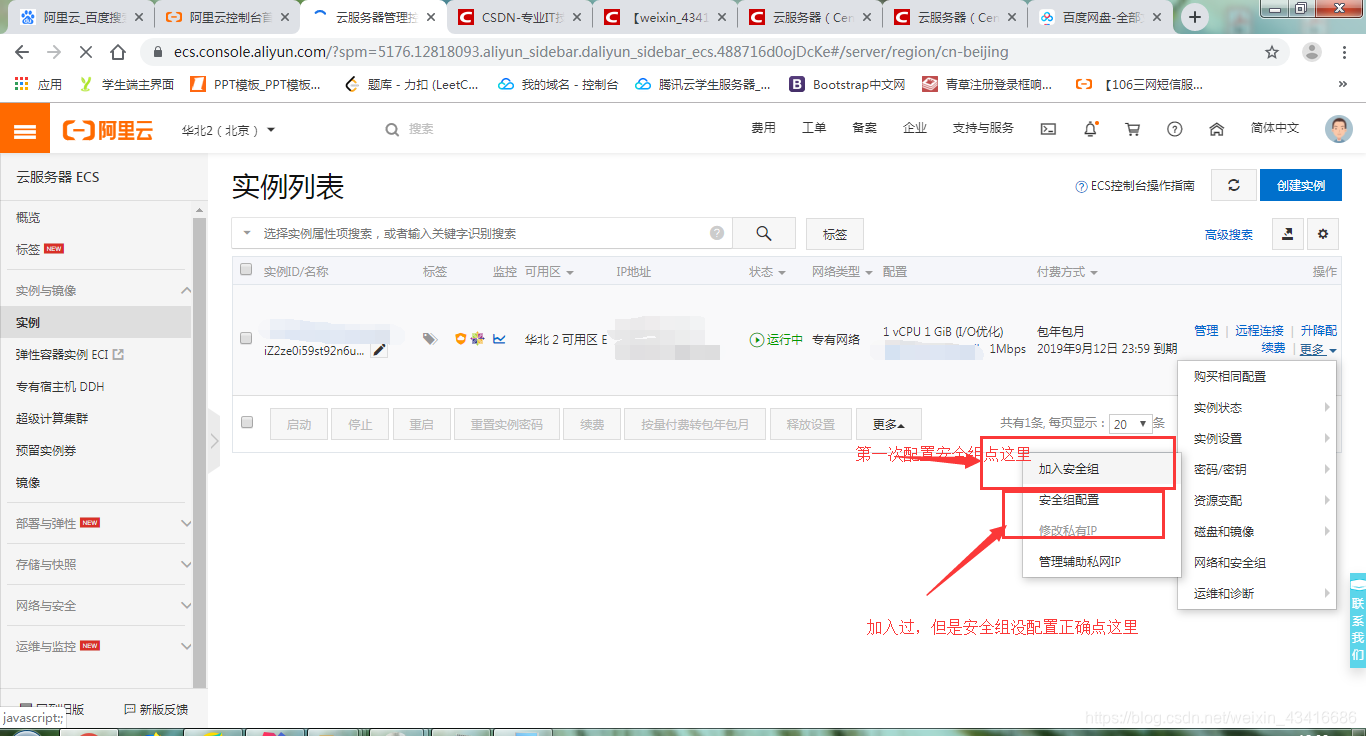Image resolution: width=1366 pixels, height=736 pixels.
Task: Open the 密码/密钥 submenu
Action: click(x=1257, y=470)
